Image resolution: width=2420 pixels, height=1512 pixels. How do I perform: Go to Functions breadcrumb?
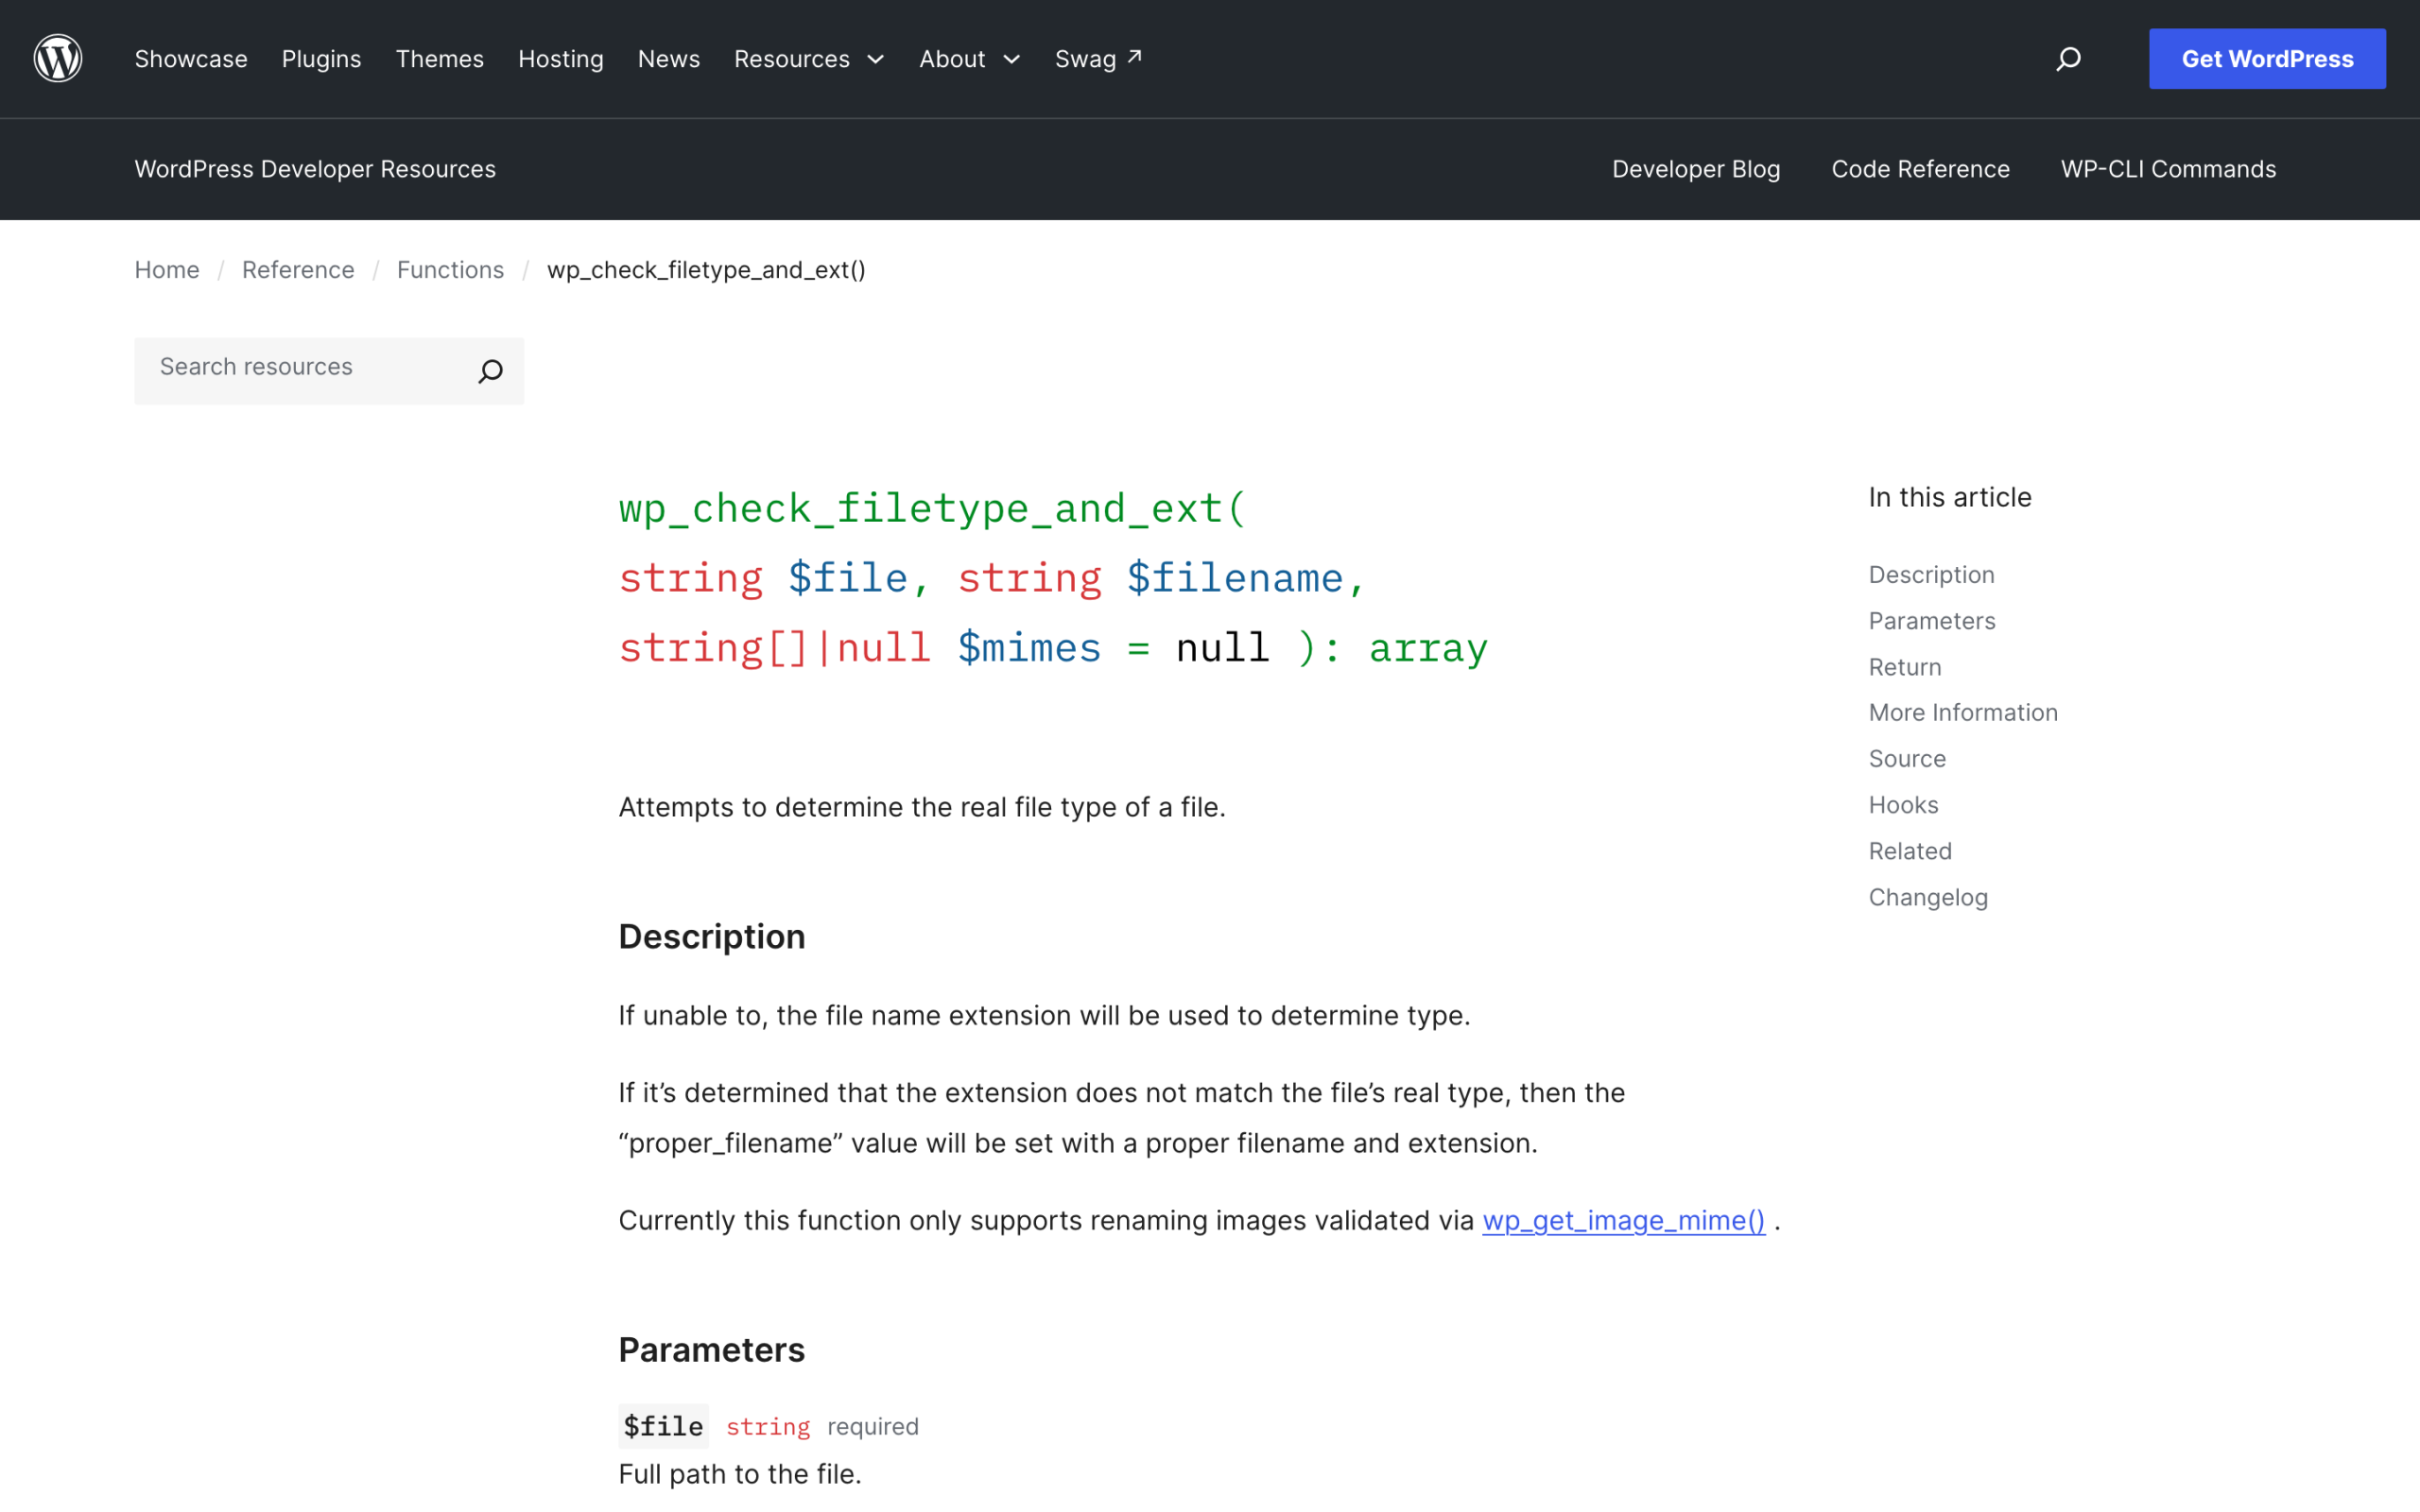[x=450, y=270]
